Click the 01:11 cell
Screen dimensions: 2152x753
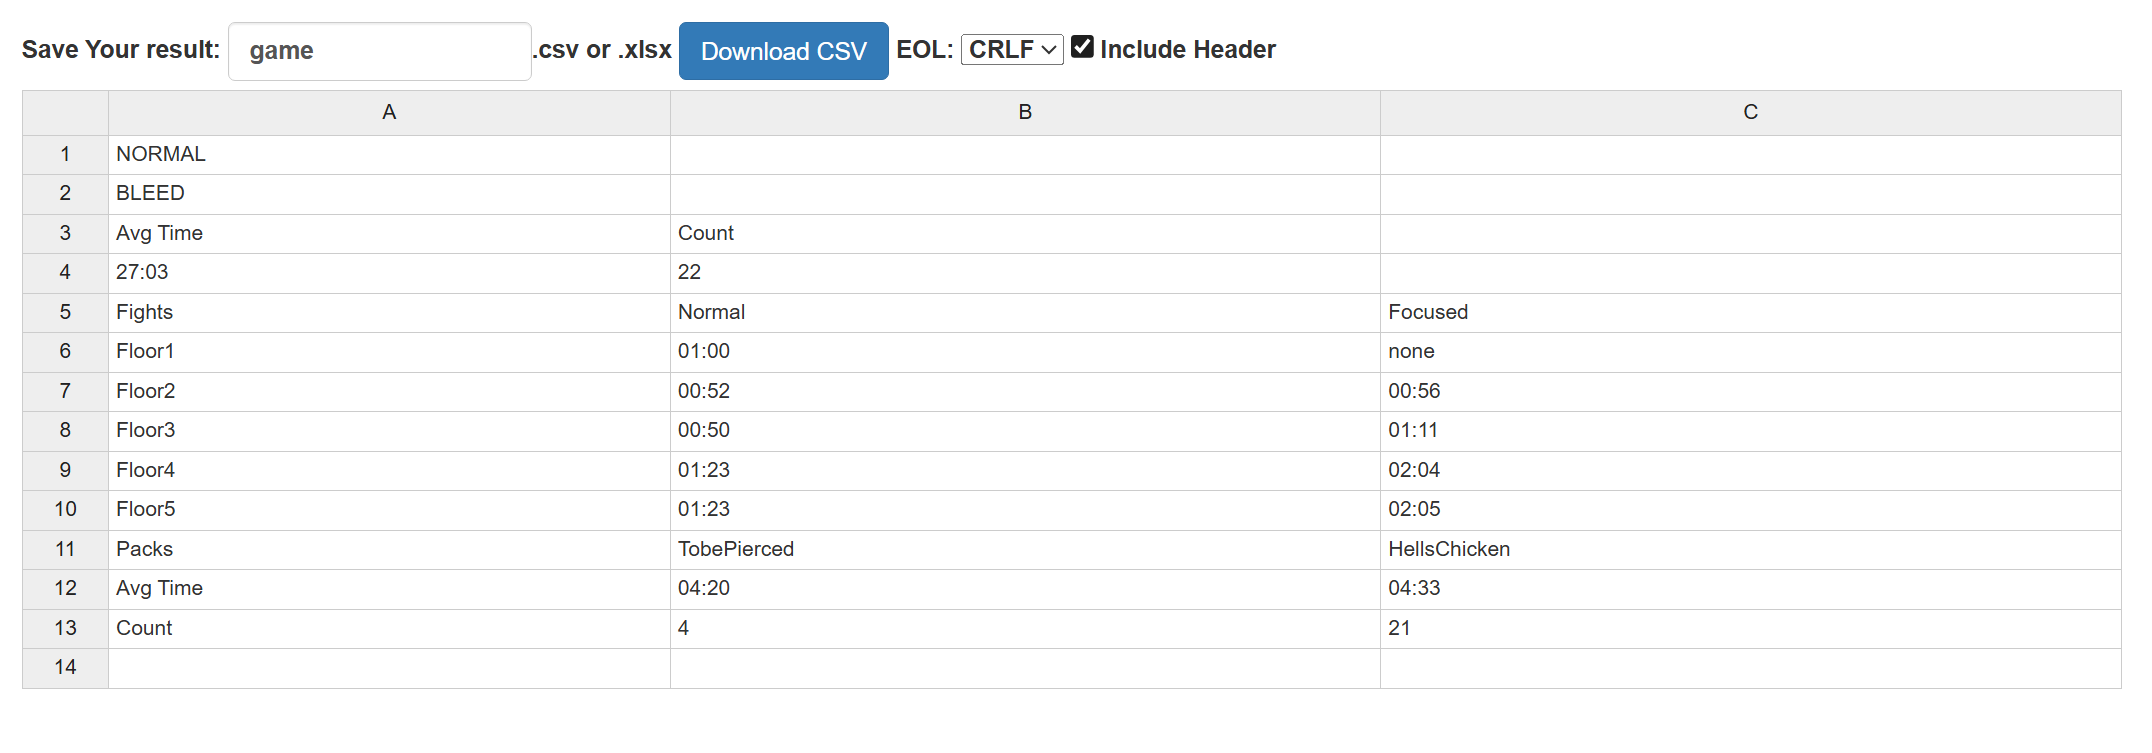[1750, 431]
